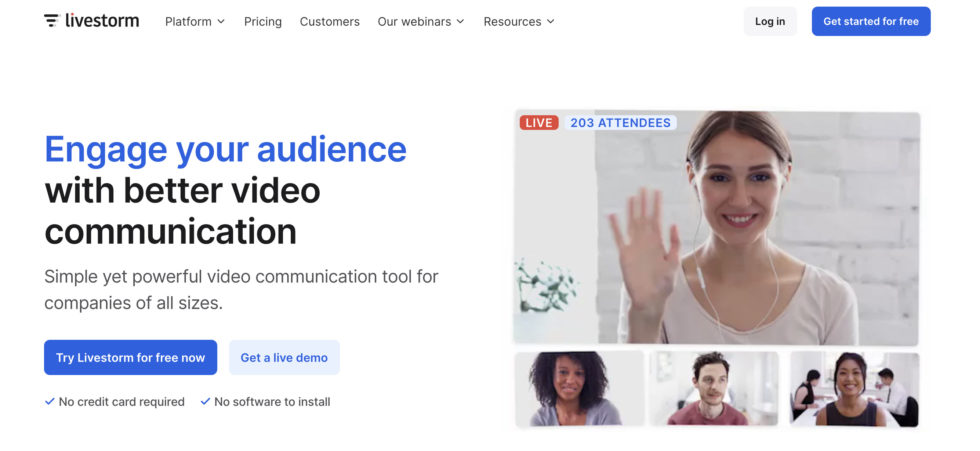Click the Engage your audience headline
The image size is (980, 451).
[226, 149]
